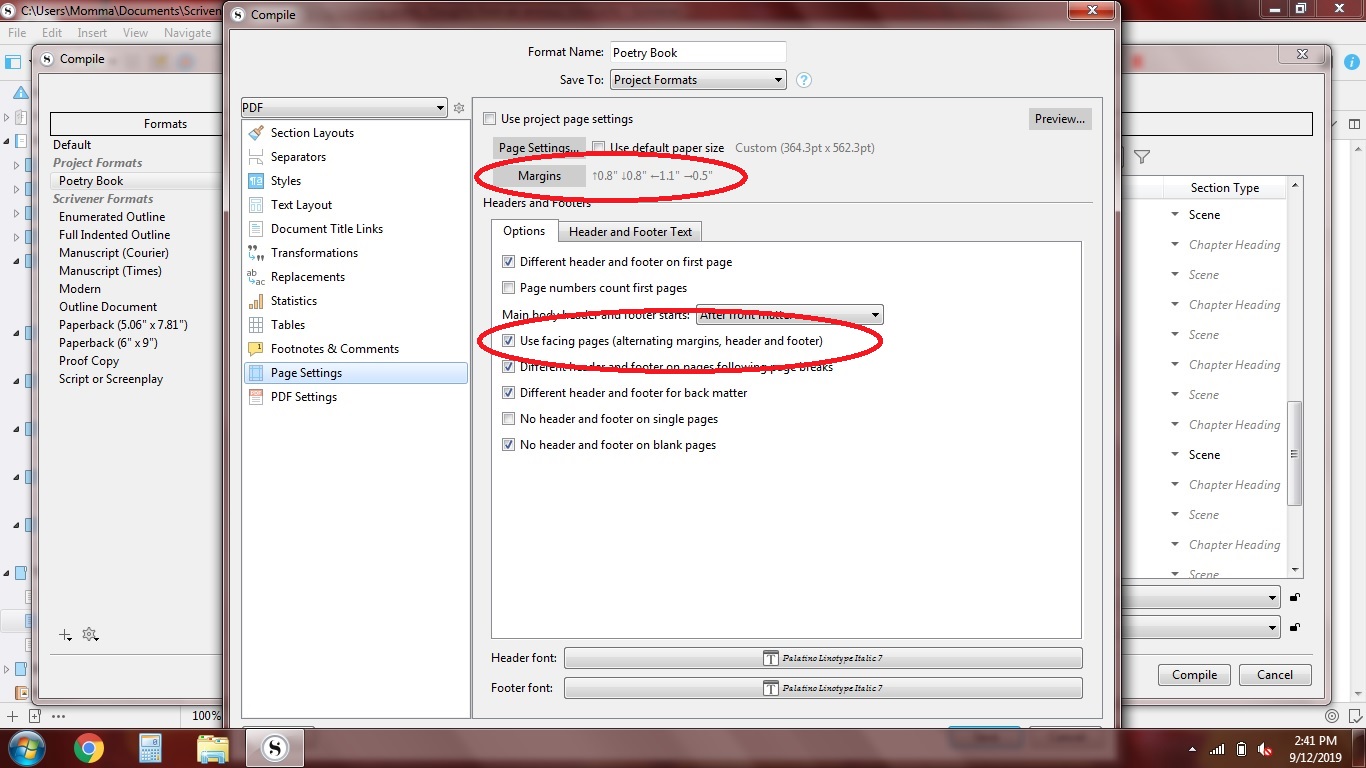Click the Preview... button

click(1060, 119)
